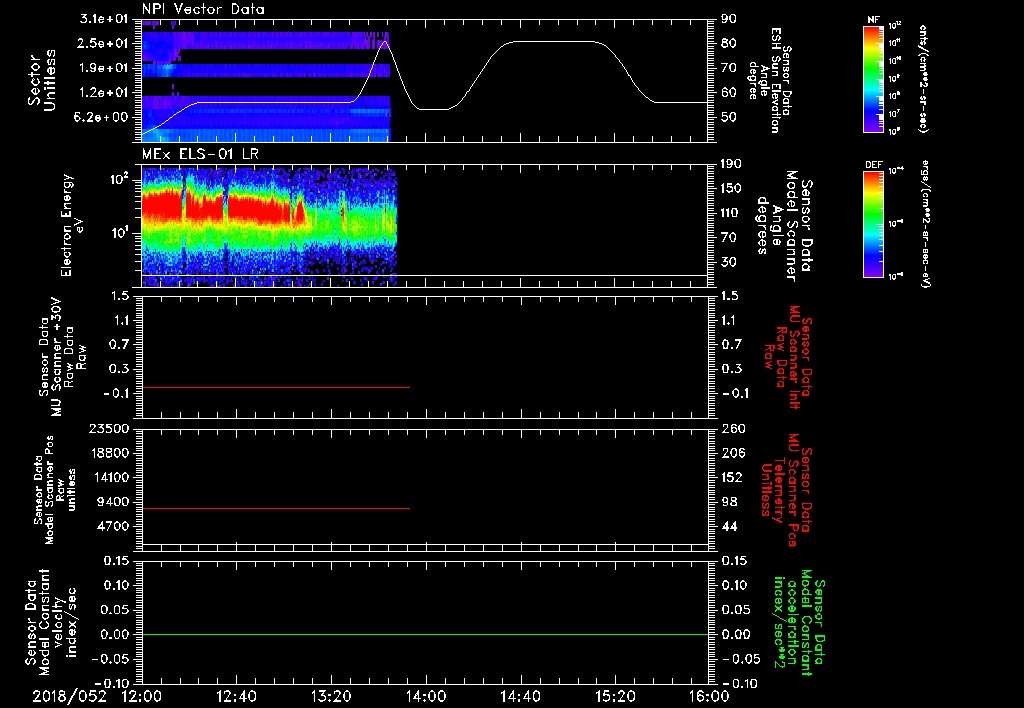
Task: Click the 16:00 time axis label
Action: [708, 696]
